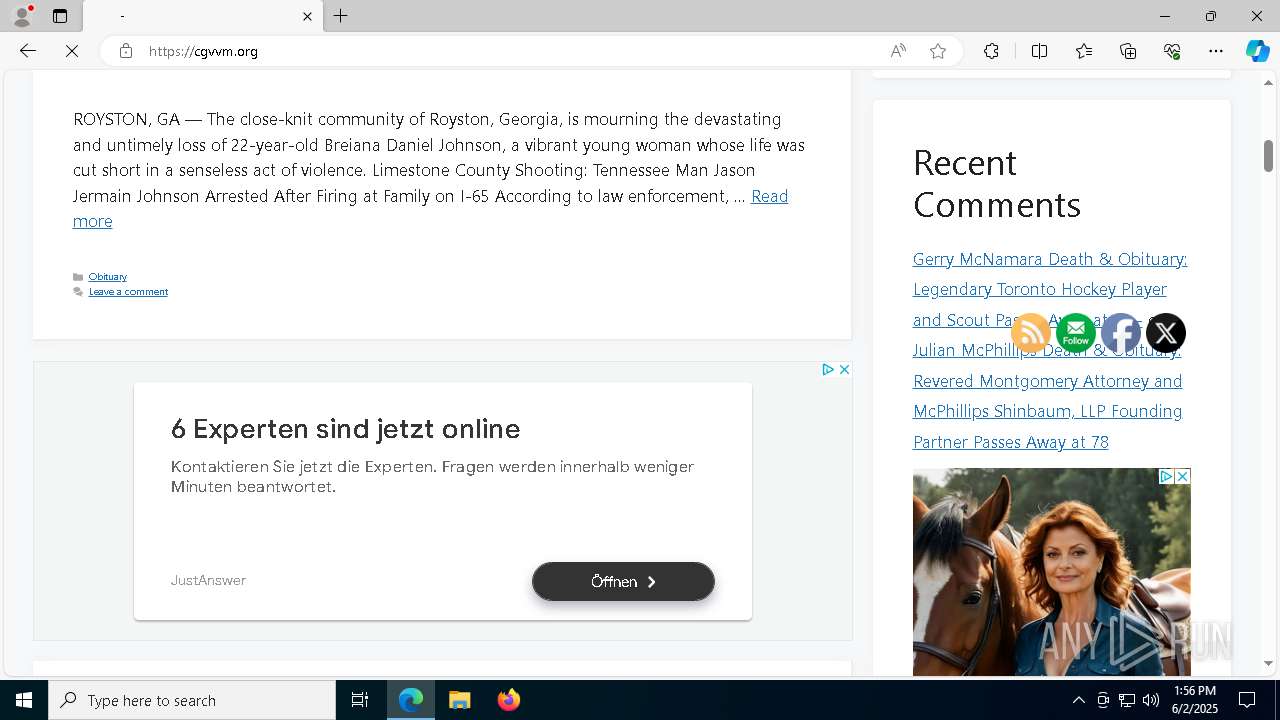Add this page to favorites
Image resolution: width=1280 pixels, height=720 pixels.
click(938, 51)
